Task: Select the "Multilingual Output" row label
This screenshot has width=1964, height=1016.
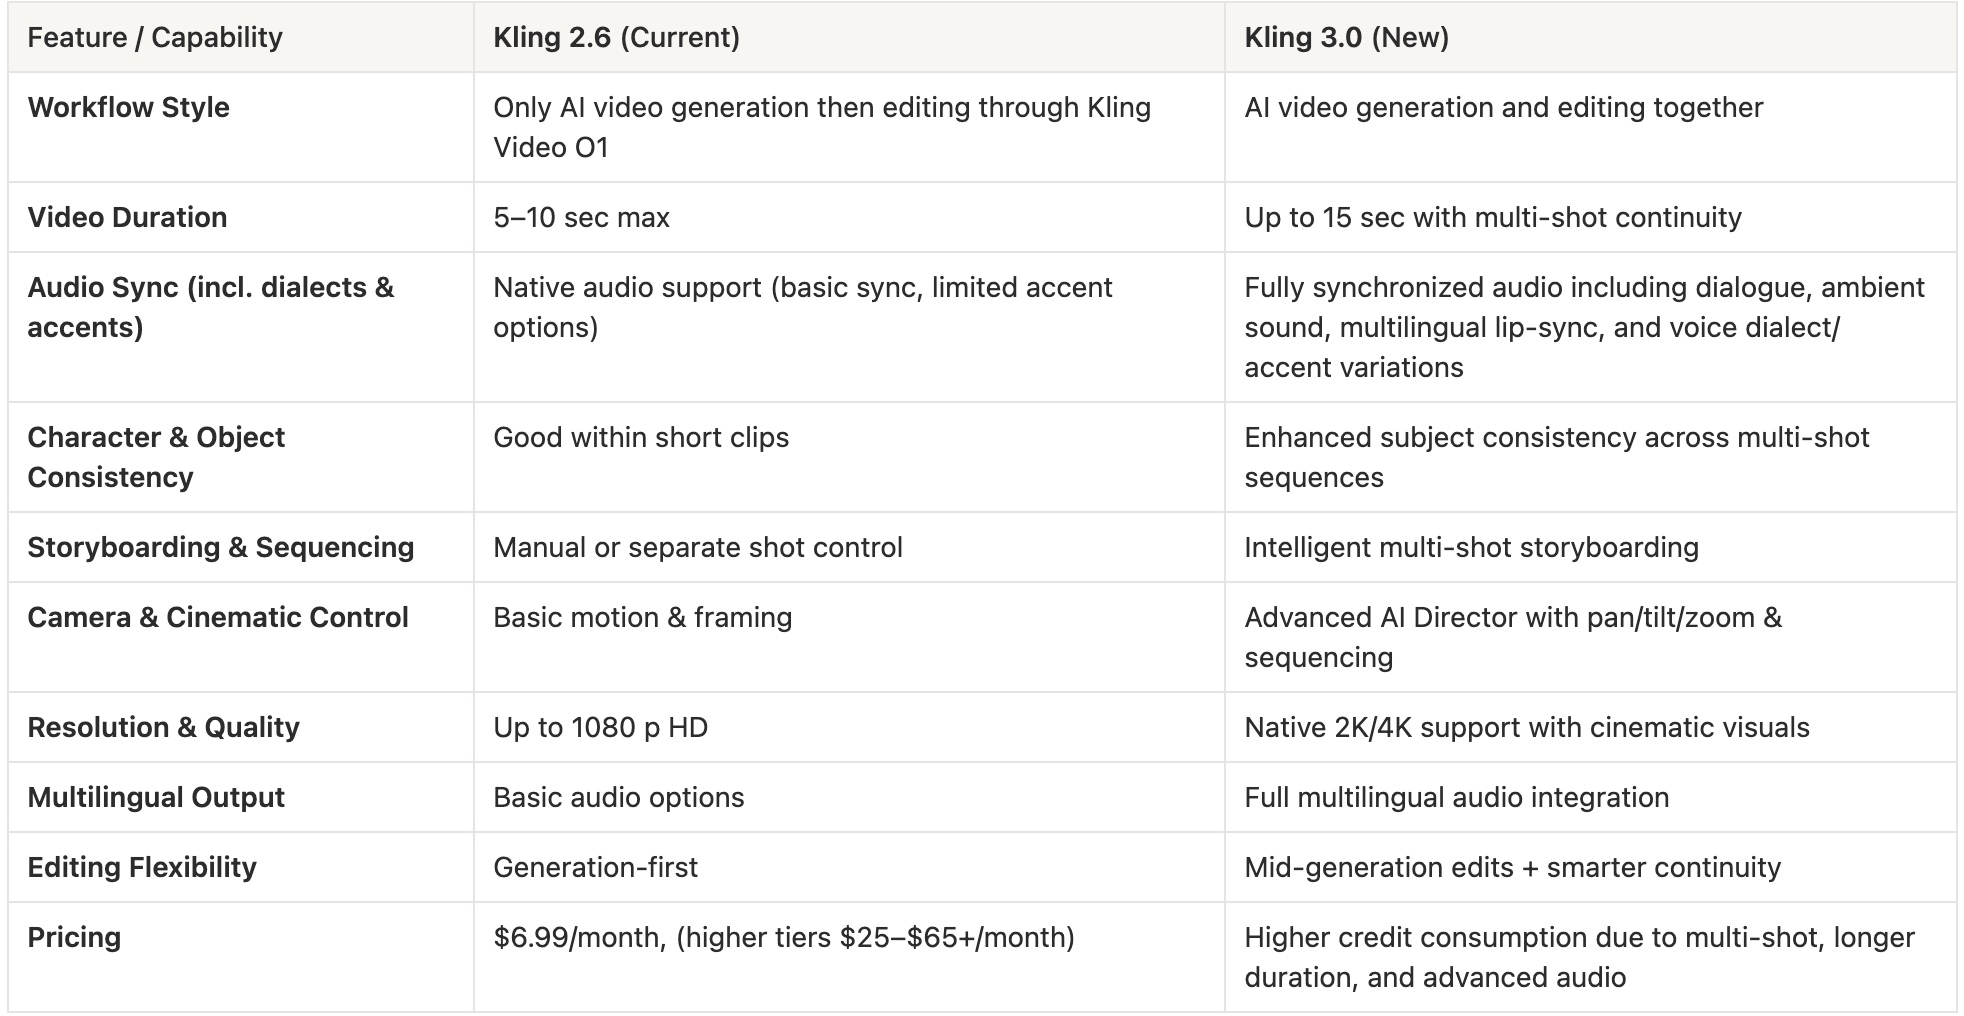Action: pos(156,798)
